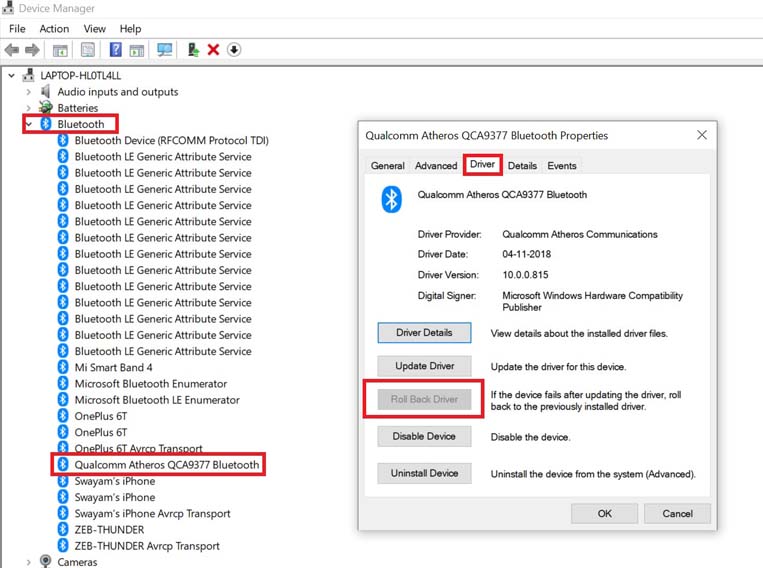The height and width of the screenshot is (568, 763).
Task: Click the Roll Back Driver button
Action: click(424, 399)
